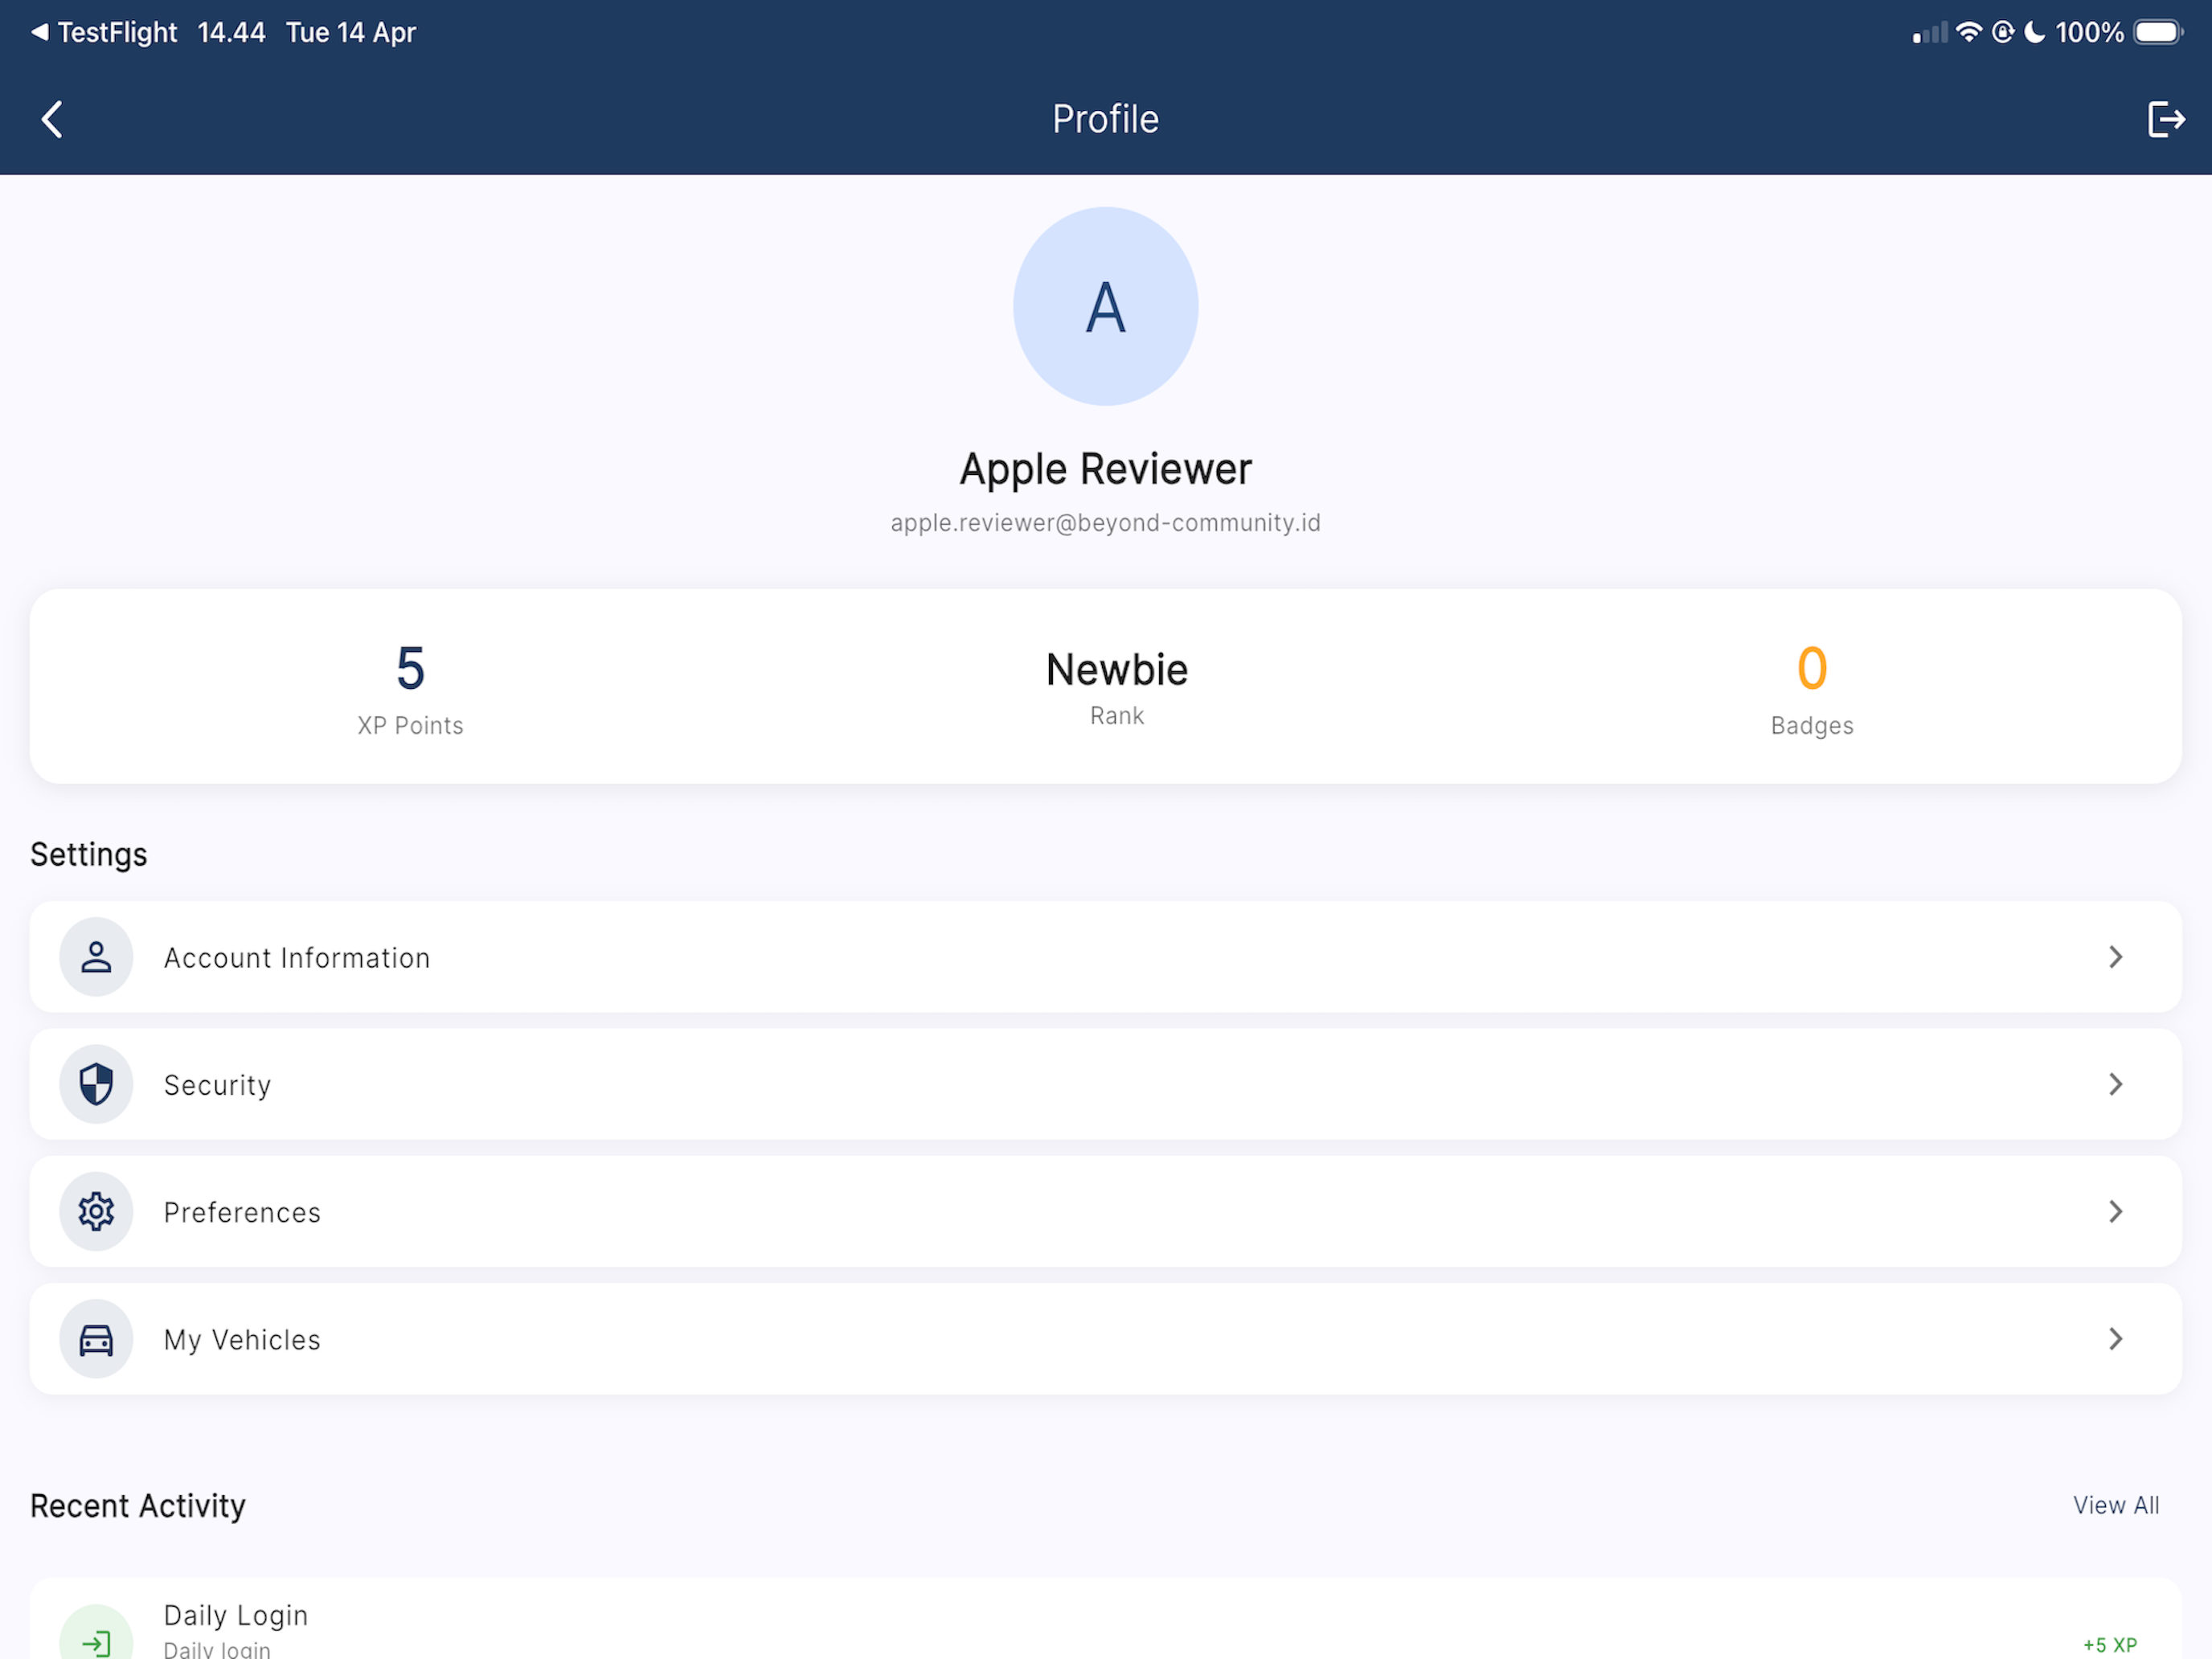
Task: Select the Preferences settings label
Action: click(x=242, y=1212)
